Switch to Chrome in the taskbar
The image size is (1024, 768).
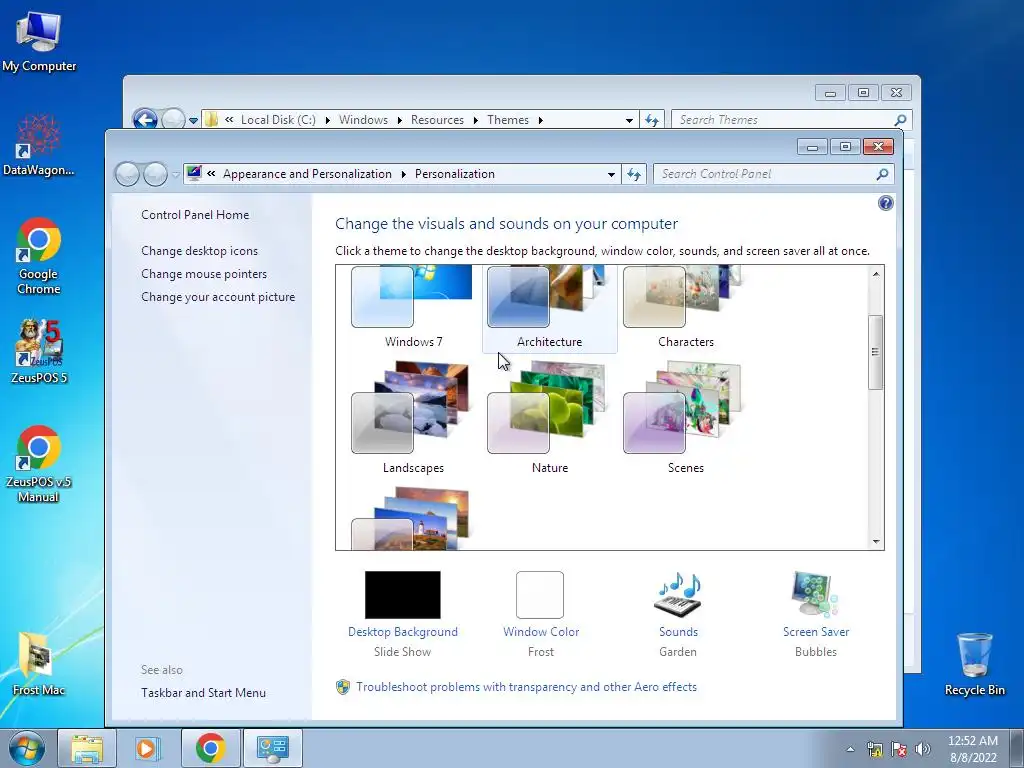210,748
